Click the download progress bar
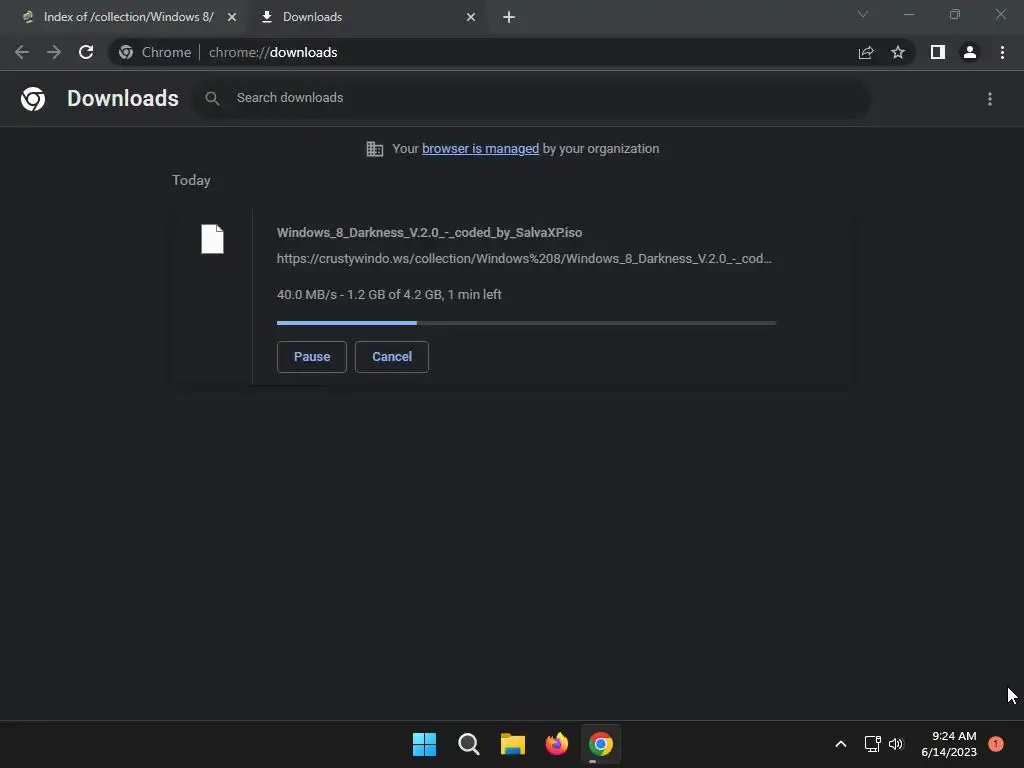 pyautogui.click(x=526, y=323)
